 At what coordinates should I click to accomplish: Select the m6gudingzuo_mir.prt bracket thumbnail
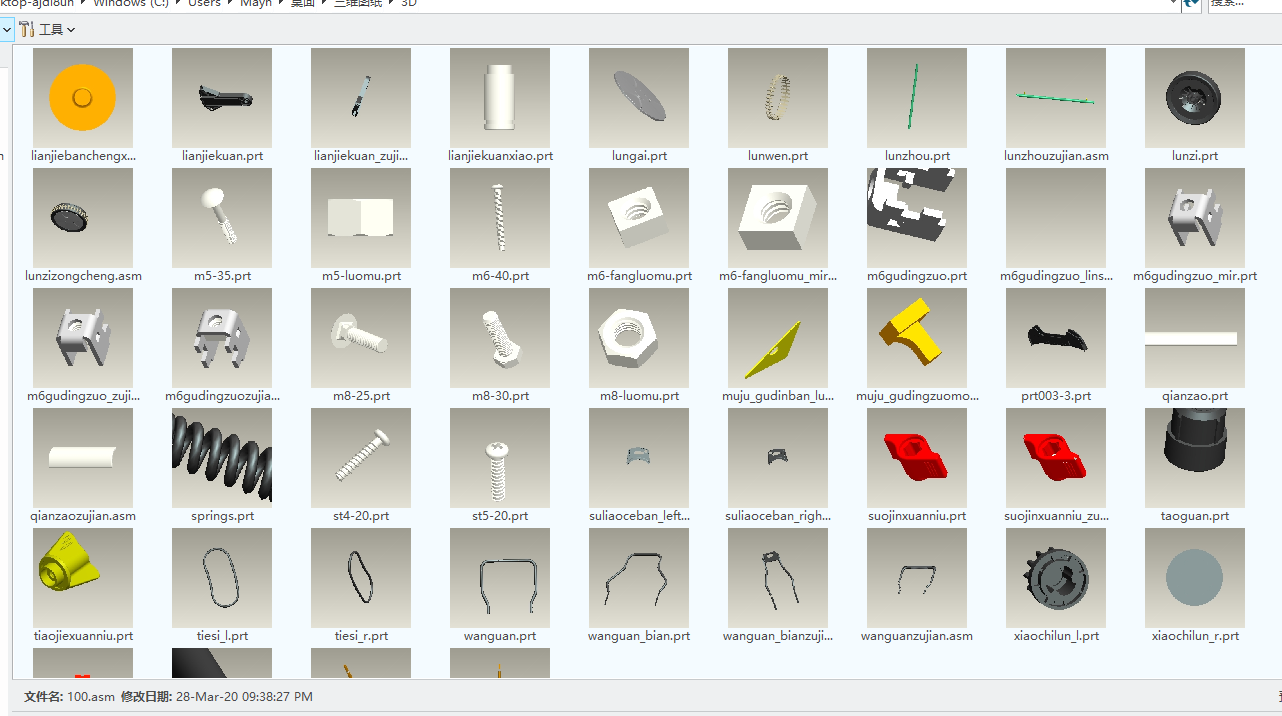[1195, 218]
